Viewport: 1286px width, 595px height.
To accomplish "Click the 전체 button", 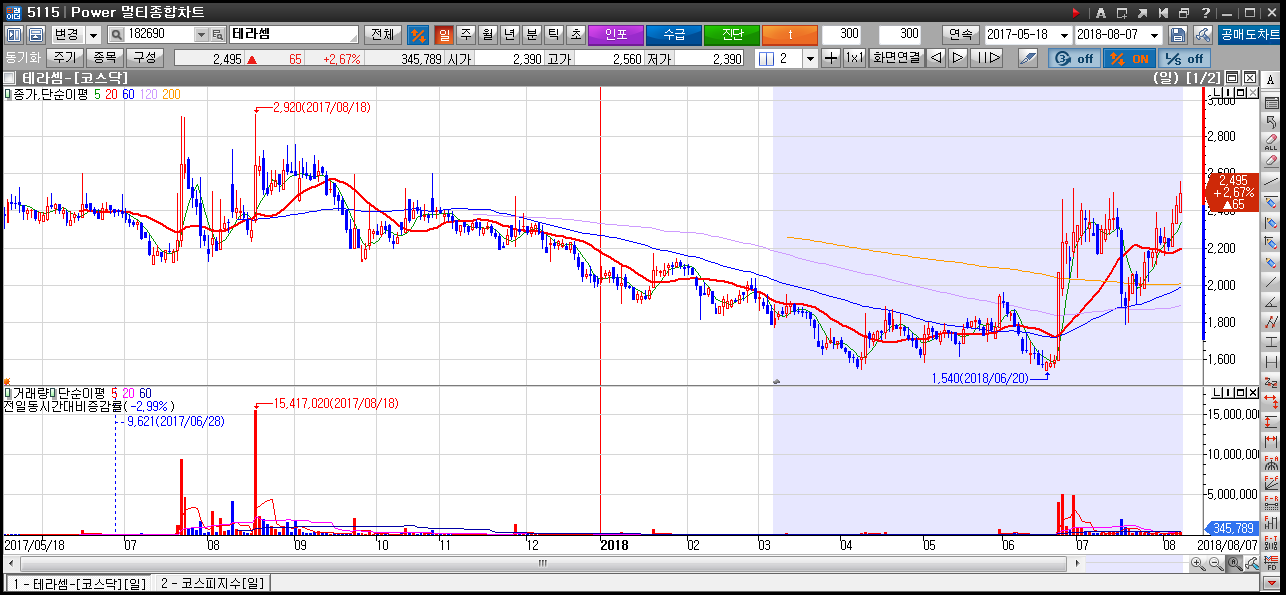I will click(383, 34).
